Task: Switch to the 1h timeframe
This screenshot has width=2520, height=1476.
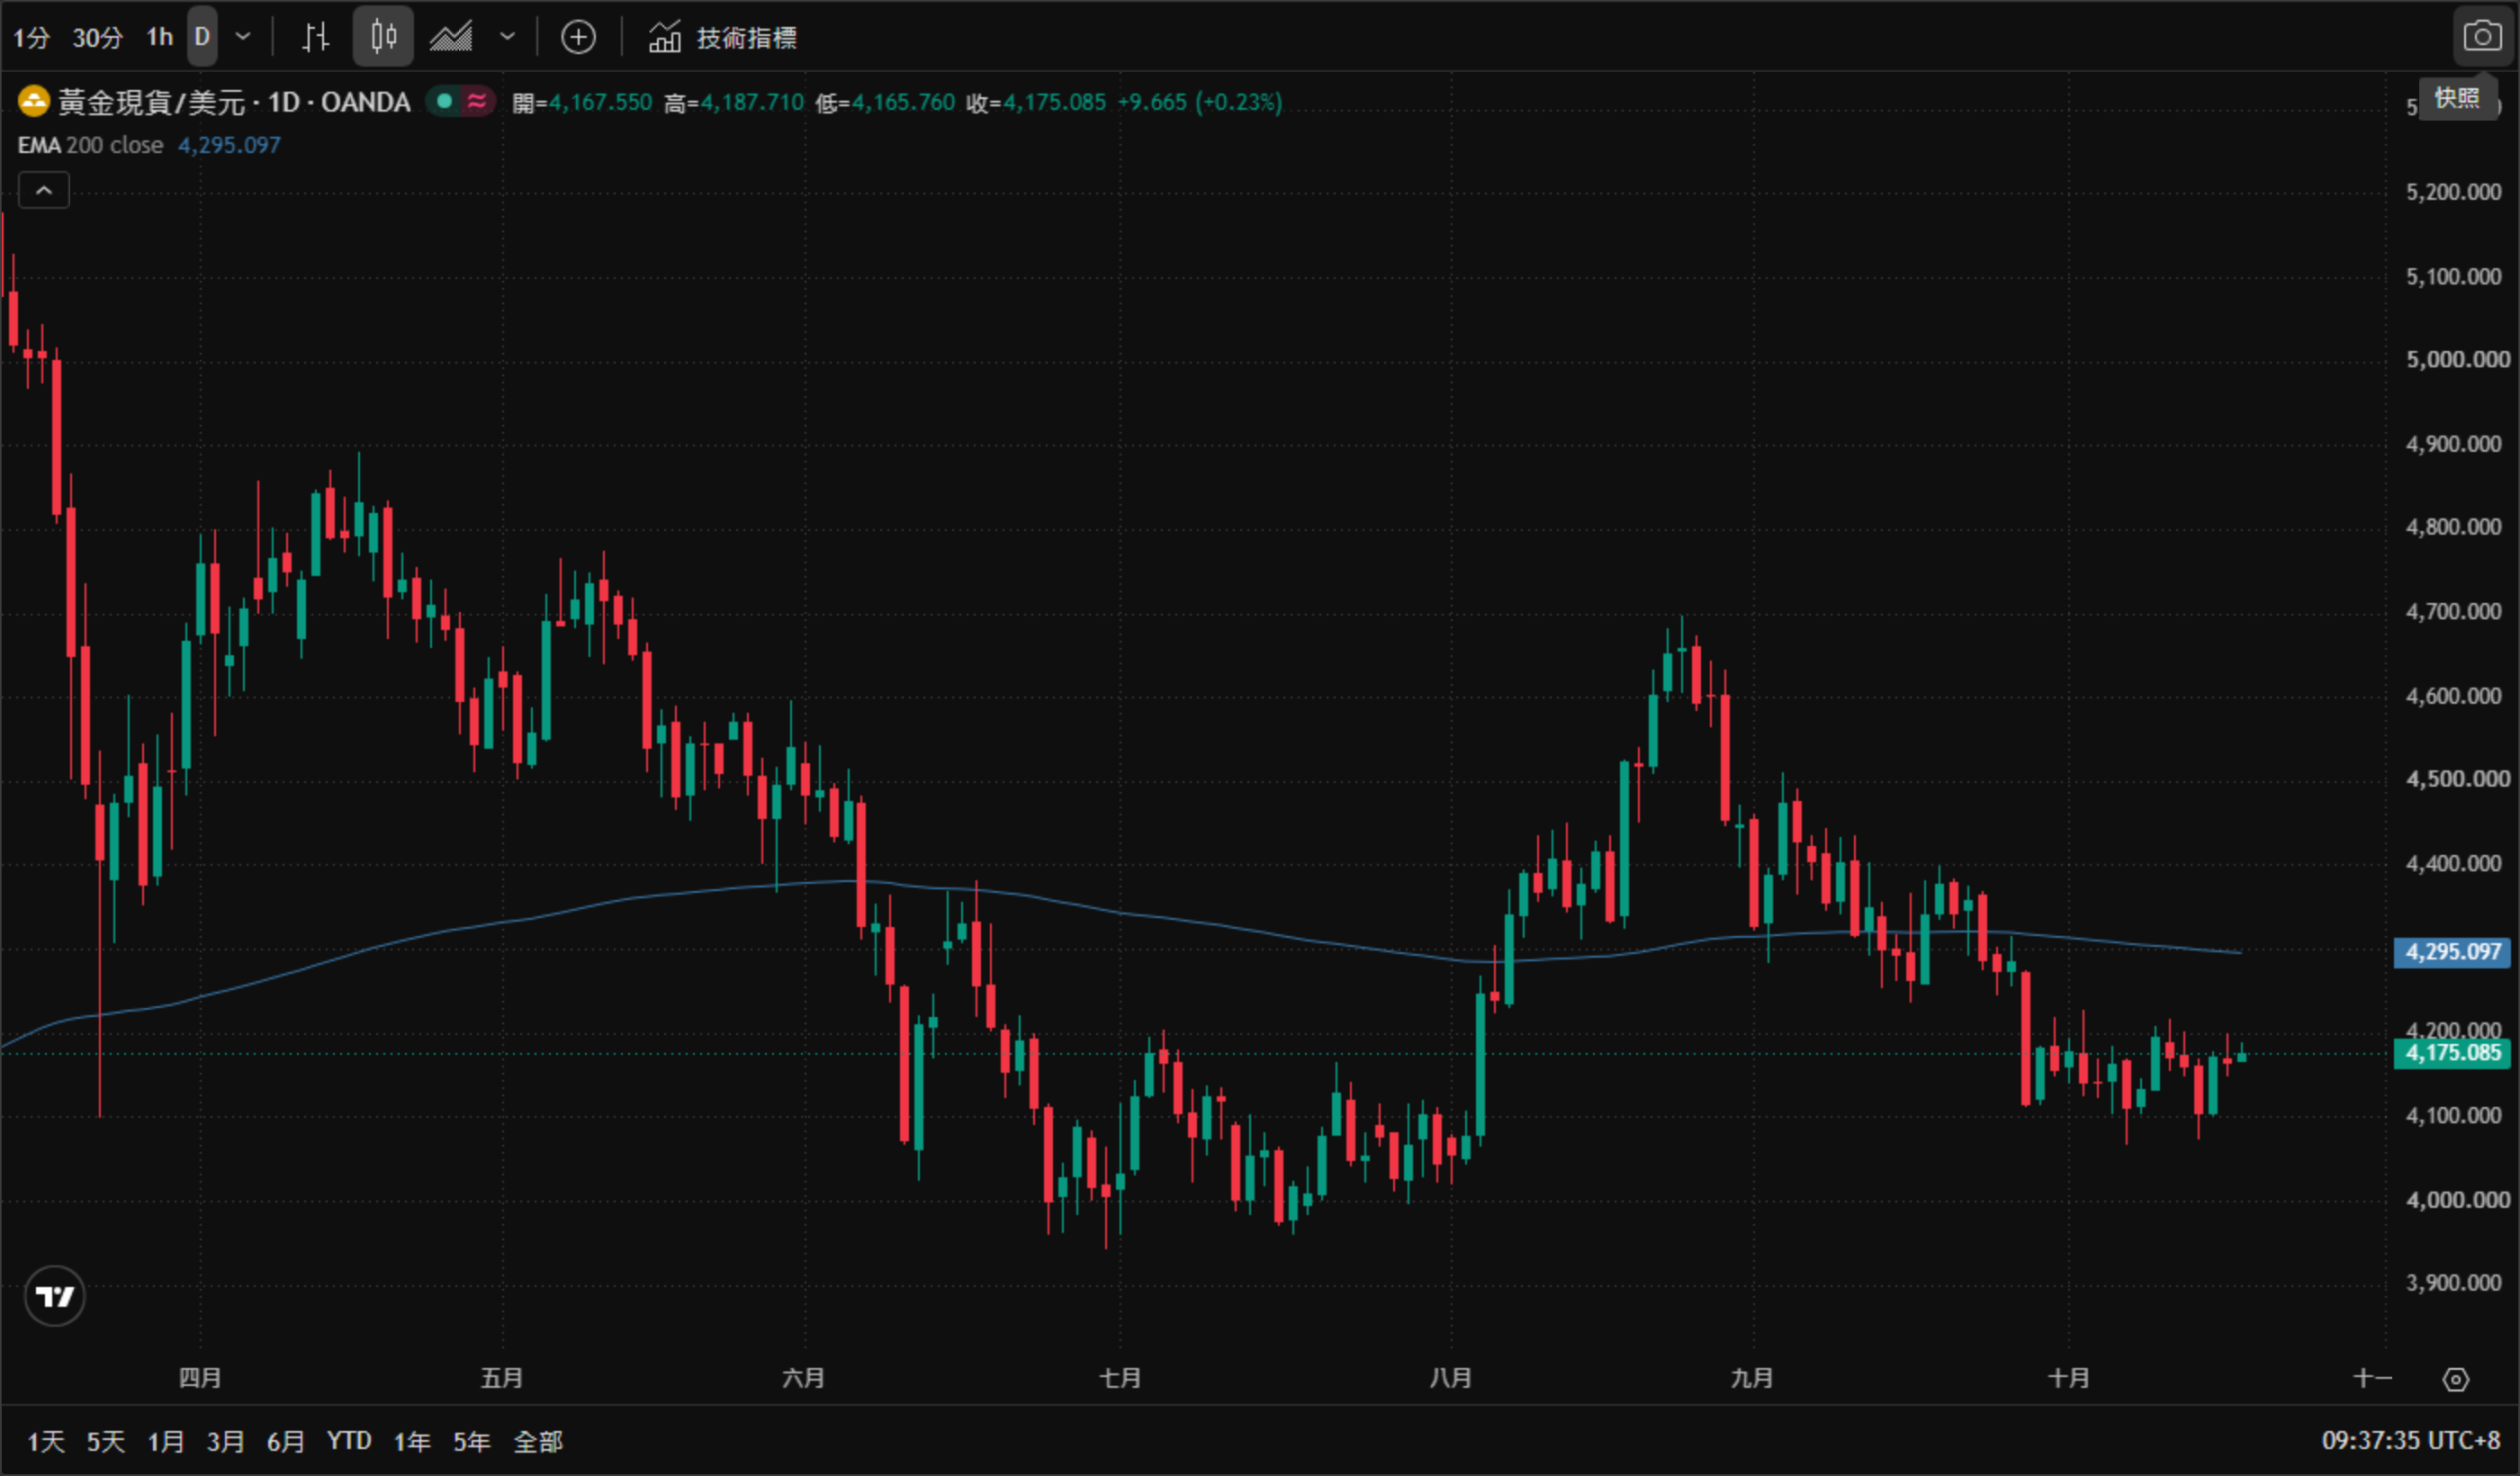Action: (160, 38)
